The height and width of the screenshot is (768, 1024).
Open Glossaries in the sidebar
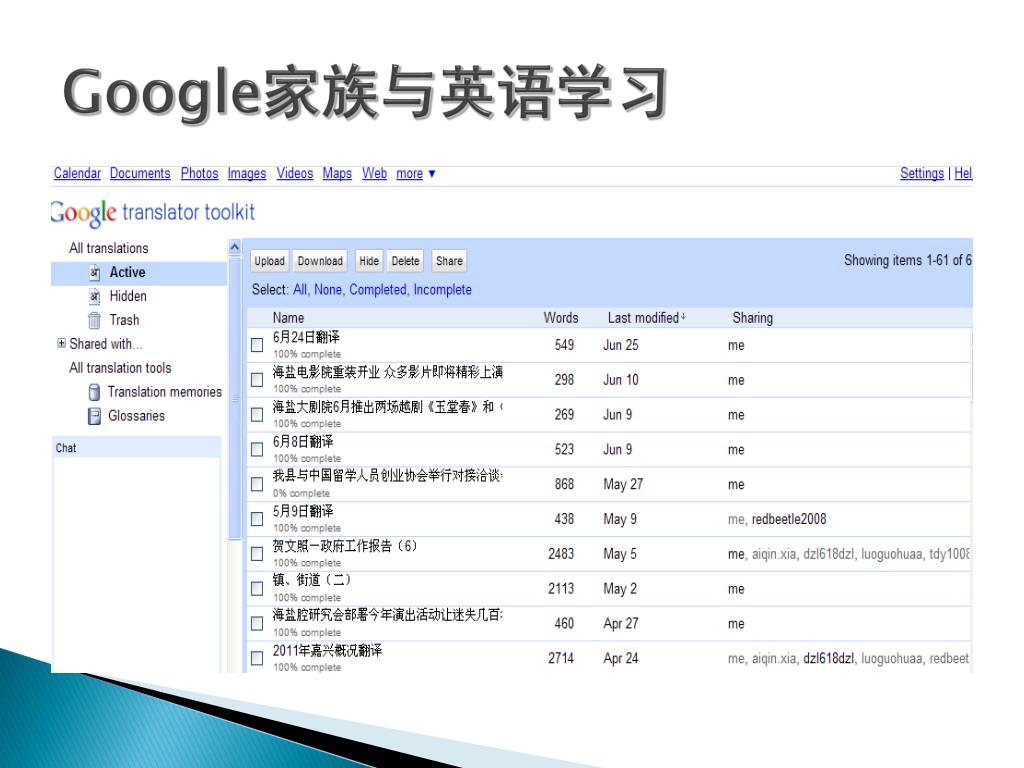136,416
